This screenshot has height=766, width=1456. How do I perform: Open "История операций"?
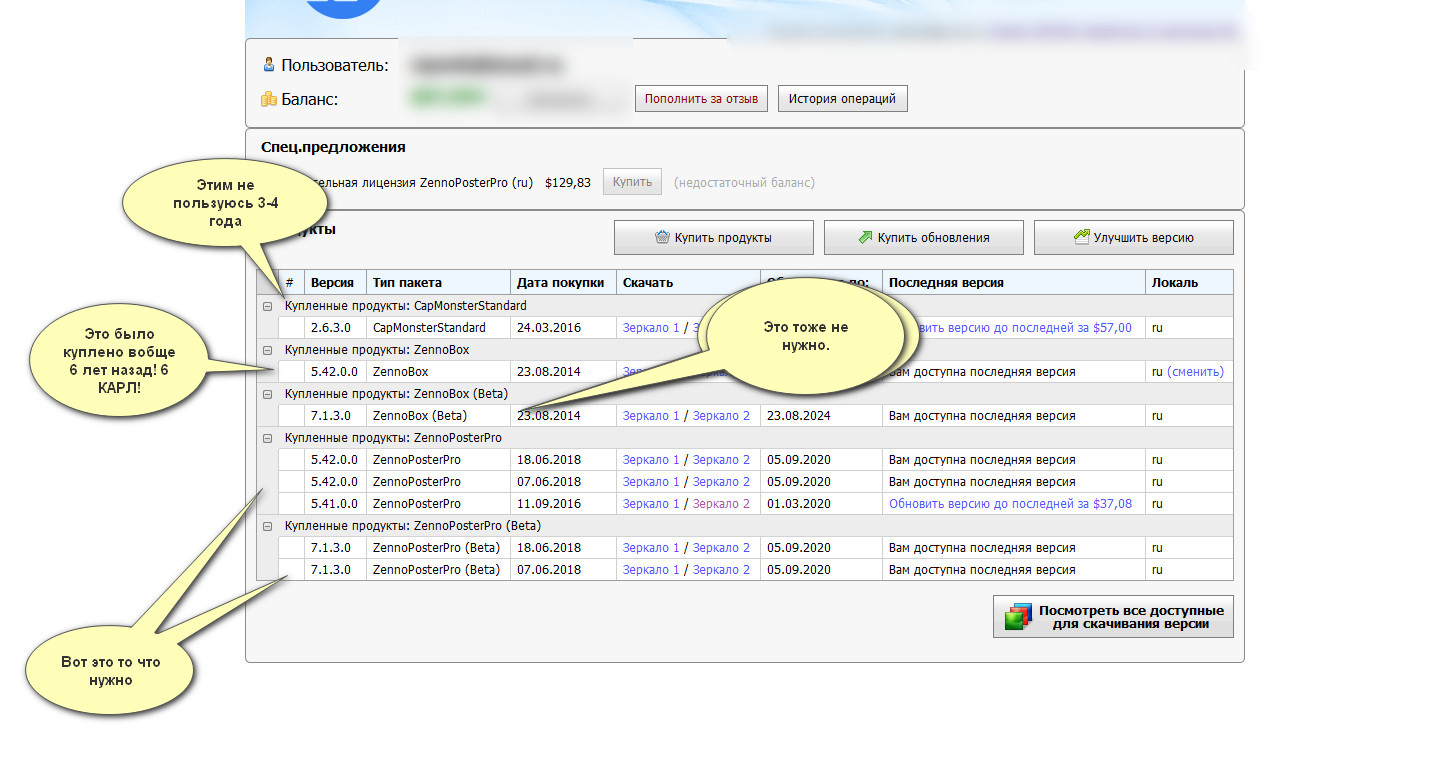(842, 99)
